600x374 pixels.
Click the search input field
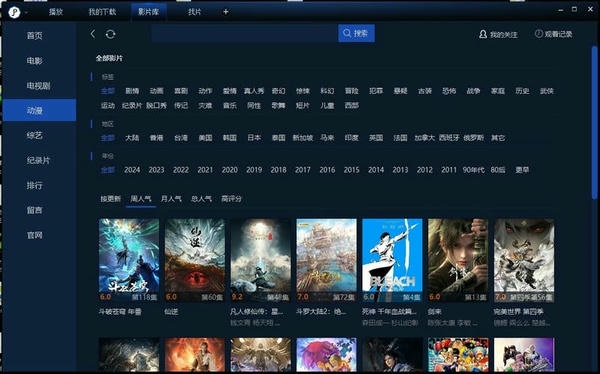(x=245, y=33)
